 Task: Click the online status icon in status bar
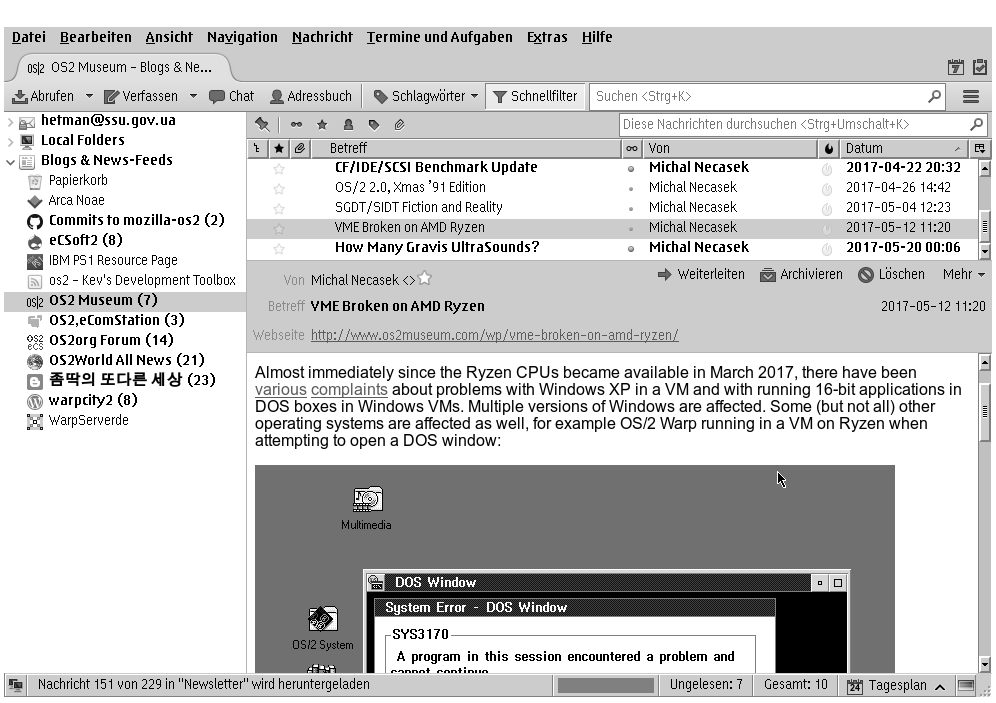[16, 685]
